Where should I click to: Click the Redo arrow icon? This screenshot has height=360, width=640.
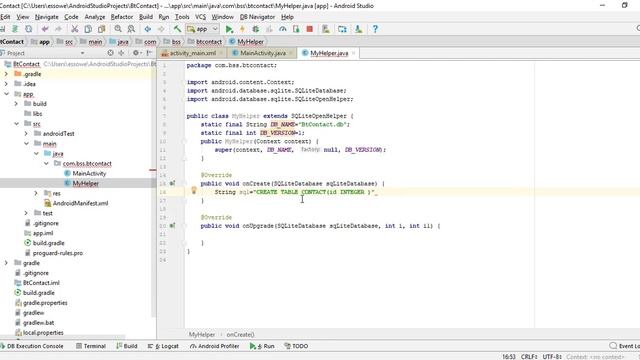[x=58, y=29]
